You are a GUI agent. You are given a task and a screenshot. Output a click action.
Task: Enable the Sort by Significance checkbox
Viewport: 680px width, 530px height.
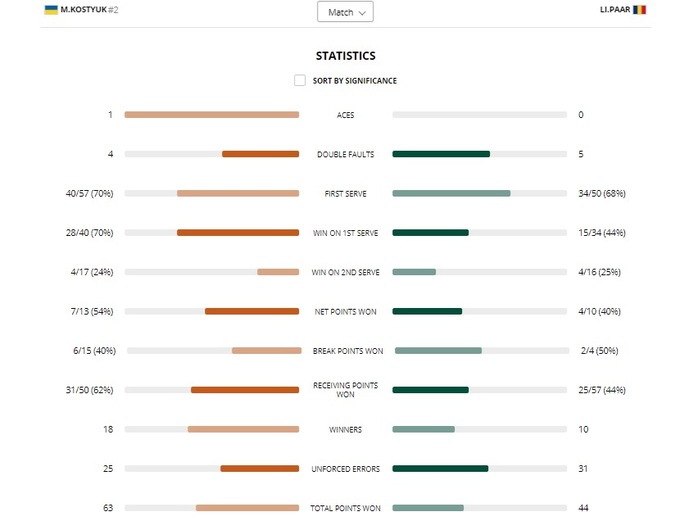click(x=300, y=81)
